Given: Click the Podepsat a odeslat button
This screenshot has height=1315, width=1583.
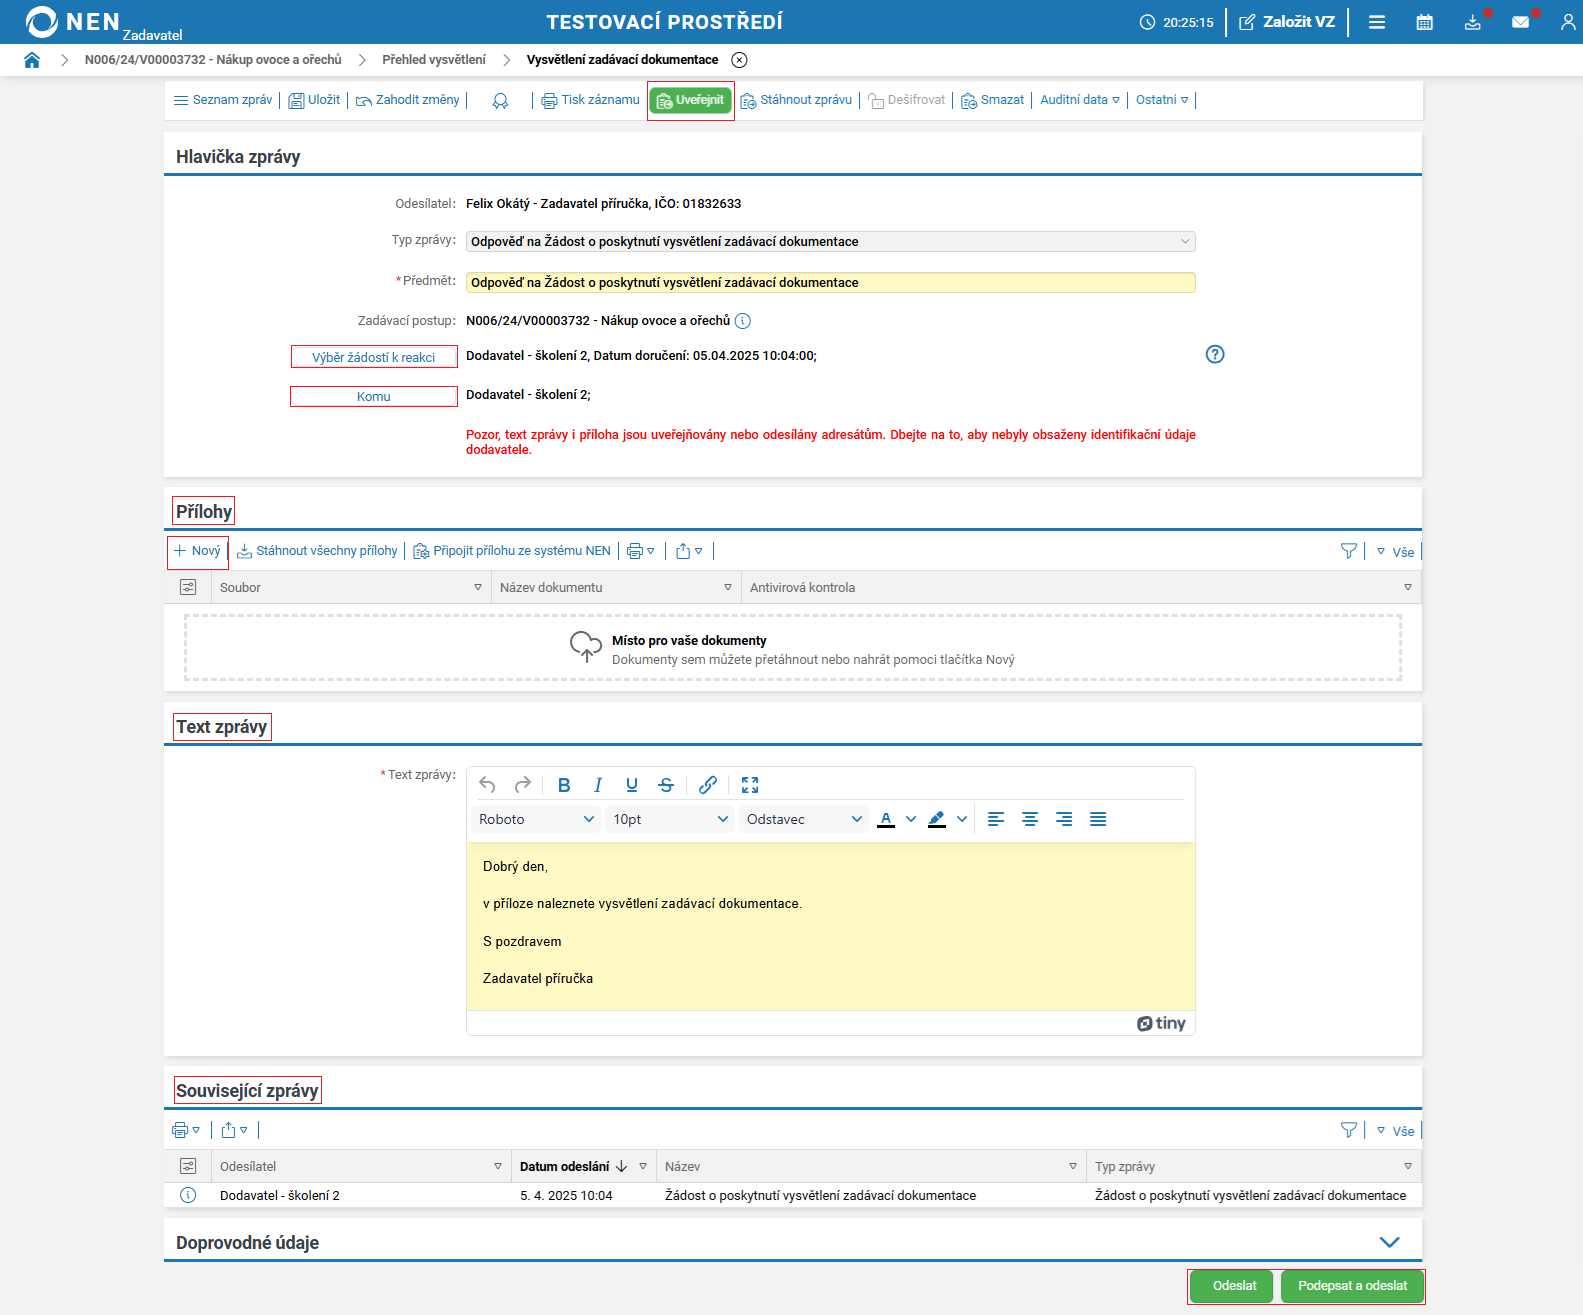Looking at the screenshot, I should click(1352, 1286).
